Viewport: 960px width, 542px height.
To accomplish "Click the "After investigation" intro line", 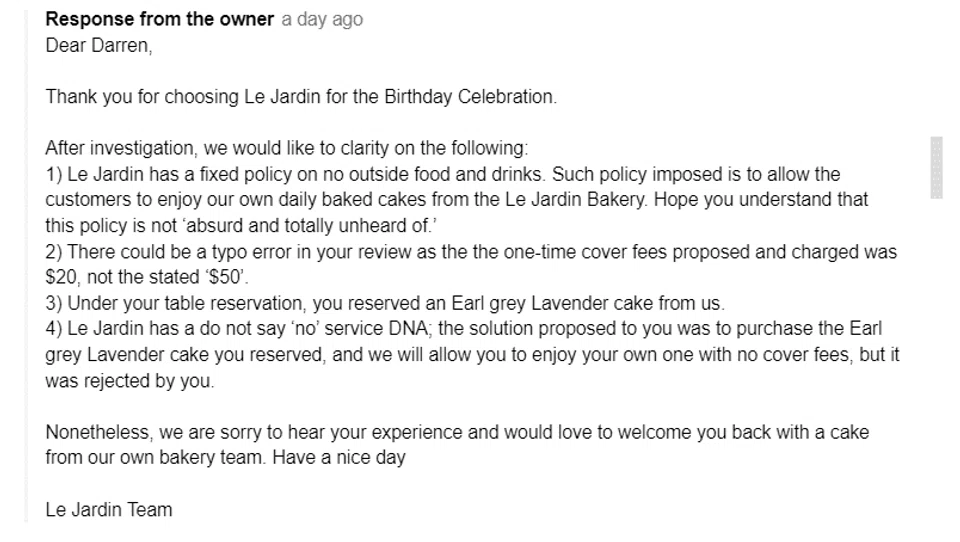I will pos(285,149).
